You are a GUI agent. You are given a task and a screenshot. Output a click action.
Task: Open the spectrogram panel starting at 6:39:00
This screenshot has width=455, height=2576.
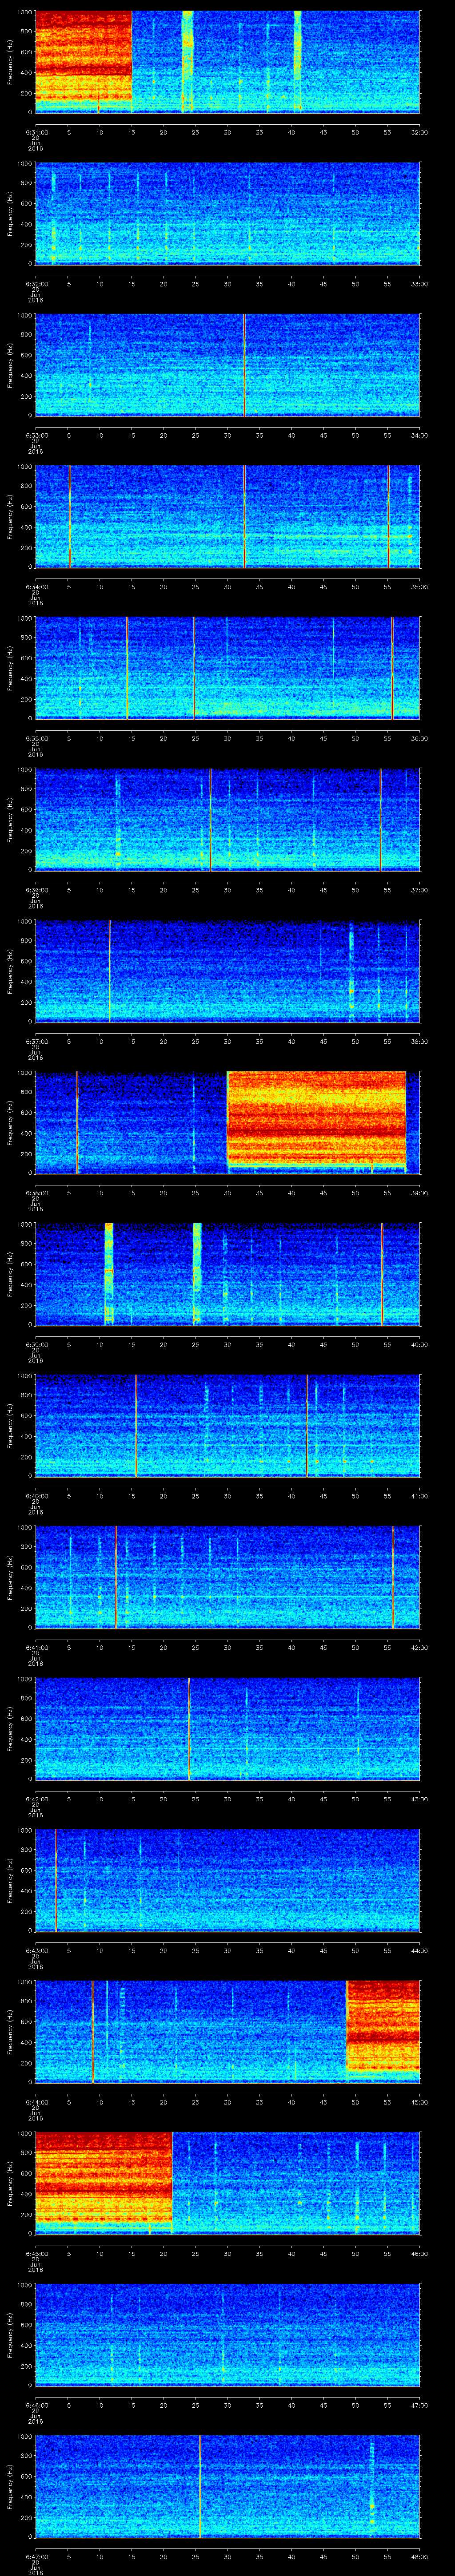(x=227, y=1273)
